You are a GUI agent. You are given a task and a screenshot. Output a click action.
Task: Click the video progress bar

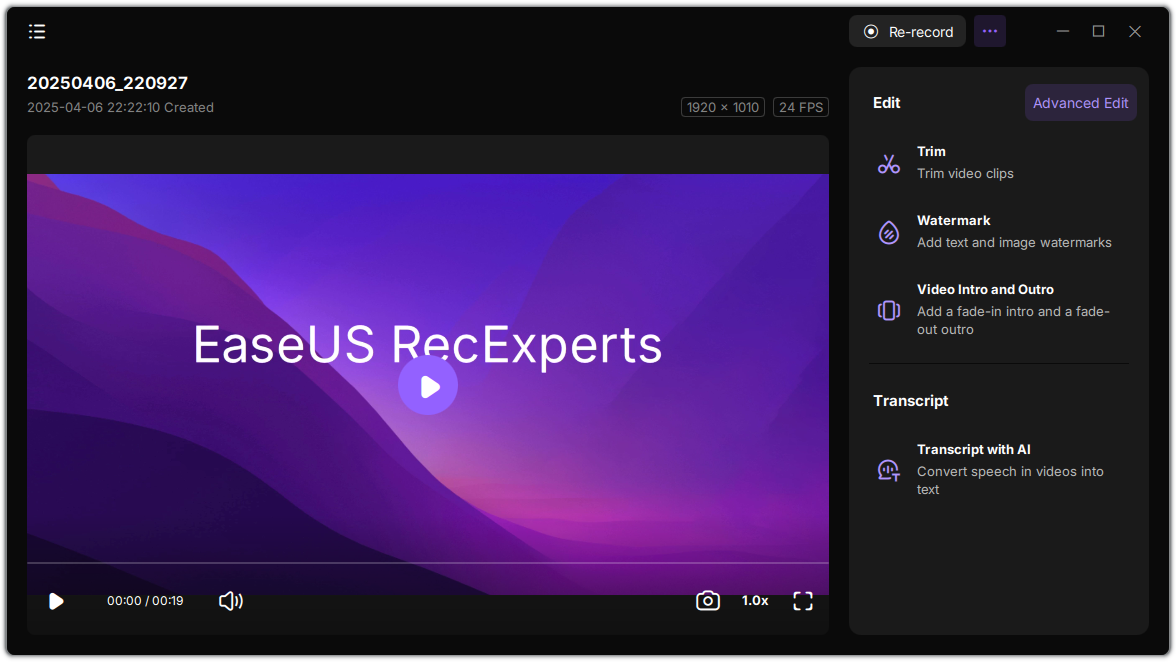428,562
